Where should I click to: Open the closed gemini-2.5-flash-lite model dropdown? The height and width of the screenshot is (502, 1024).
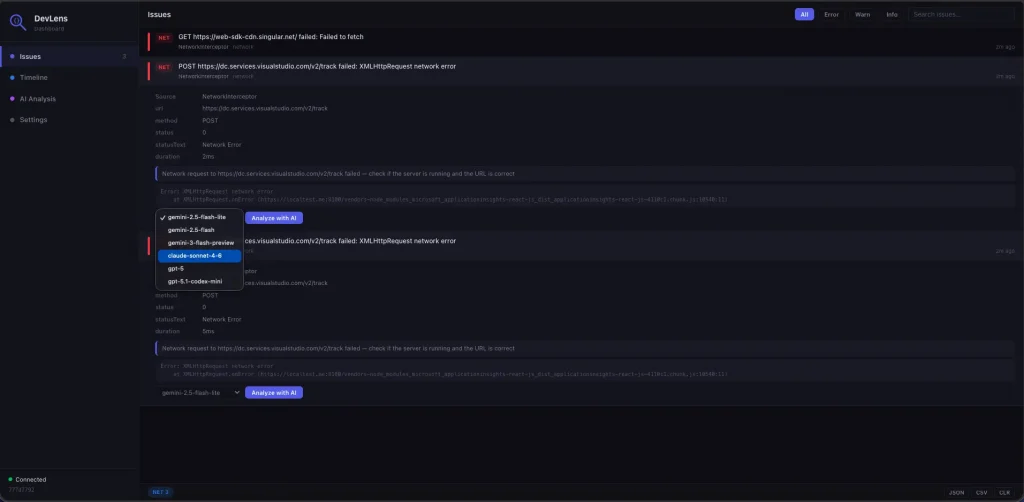tap(199, 392)
